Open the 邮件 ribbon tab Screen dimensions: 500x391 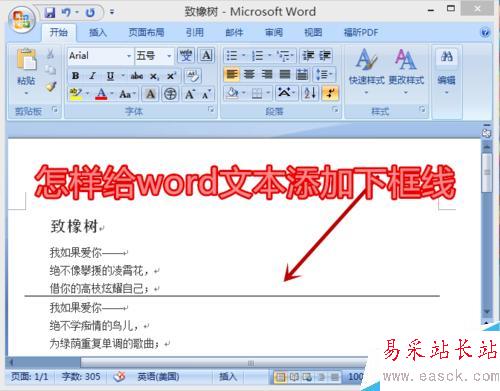[234, 32]
